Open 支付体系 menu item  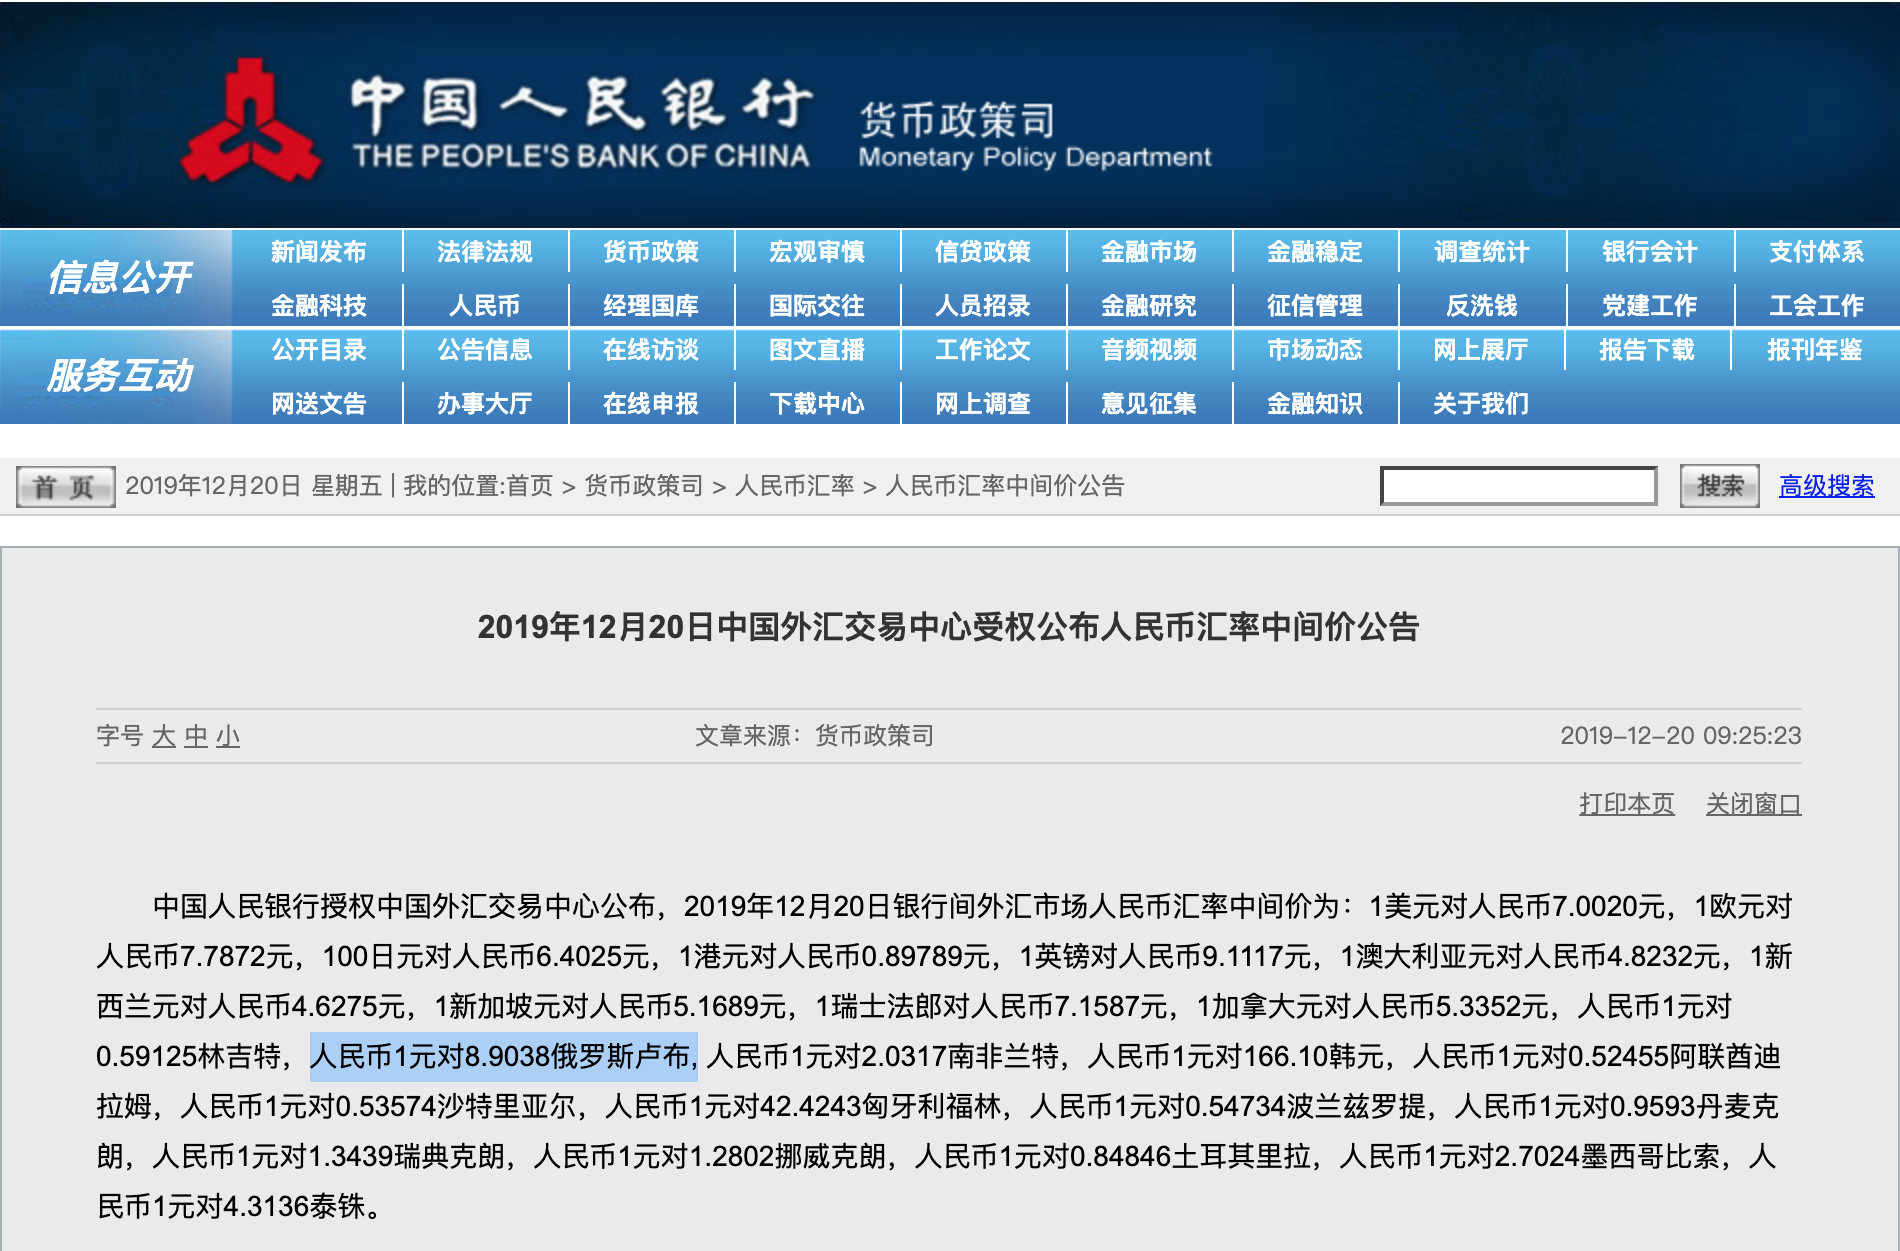tap(1816, 252)
